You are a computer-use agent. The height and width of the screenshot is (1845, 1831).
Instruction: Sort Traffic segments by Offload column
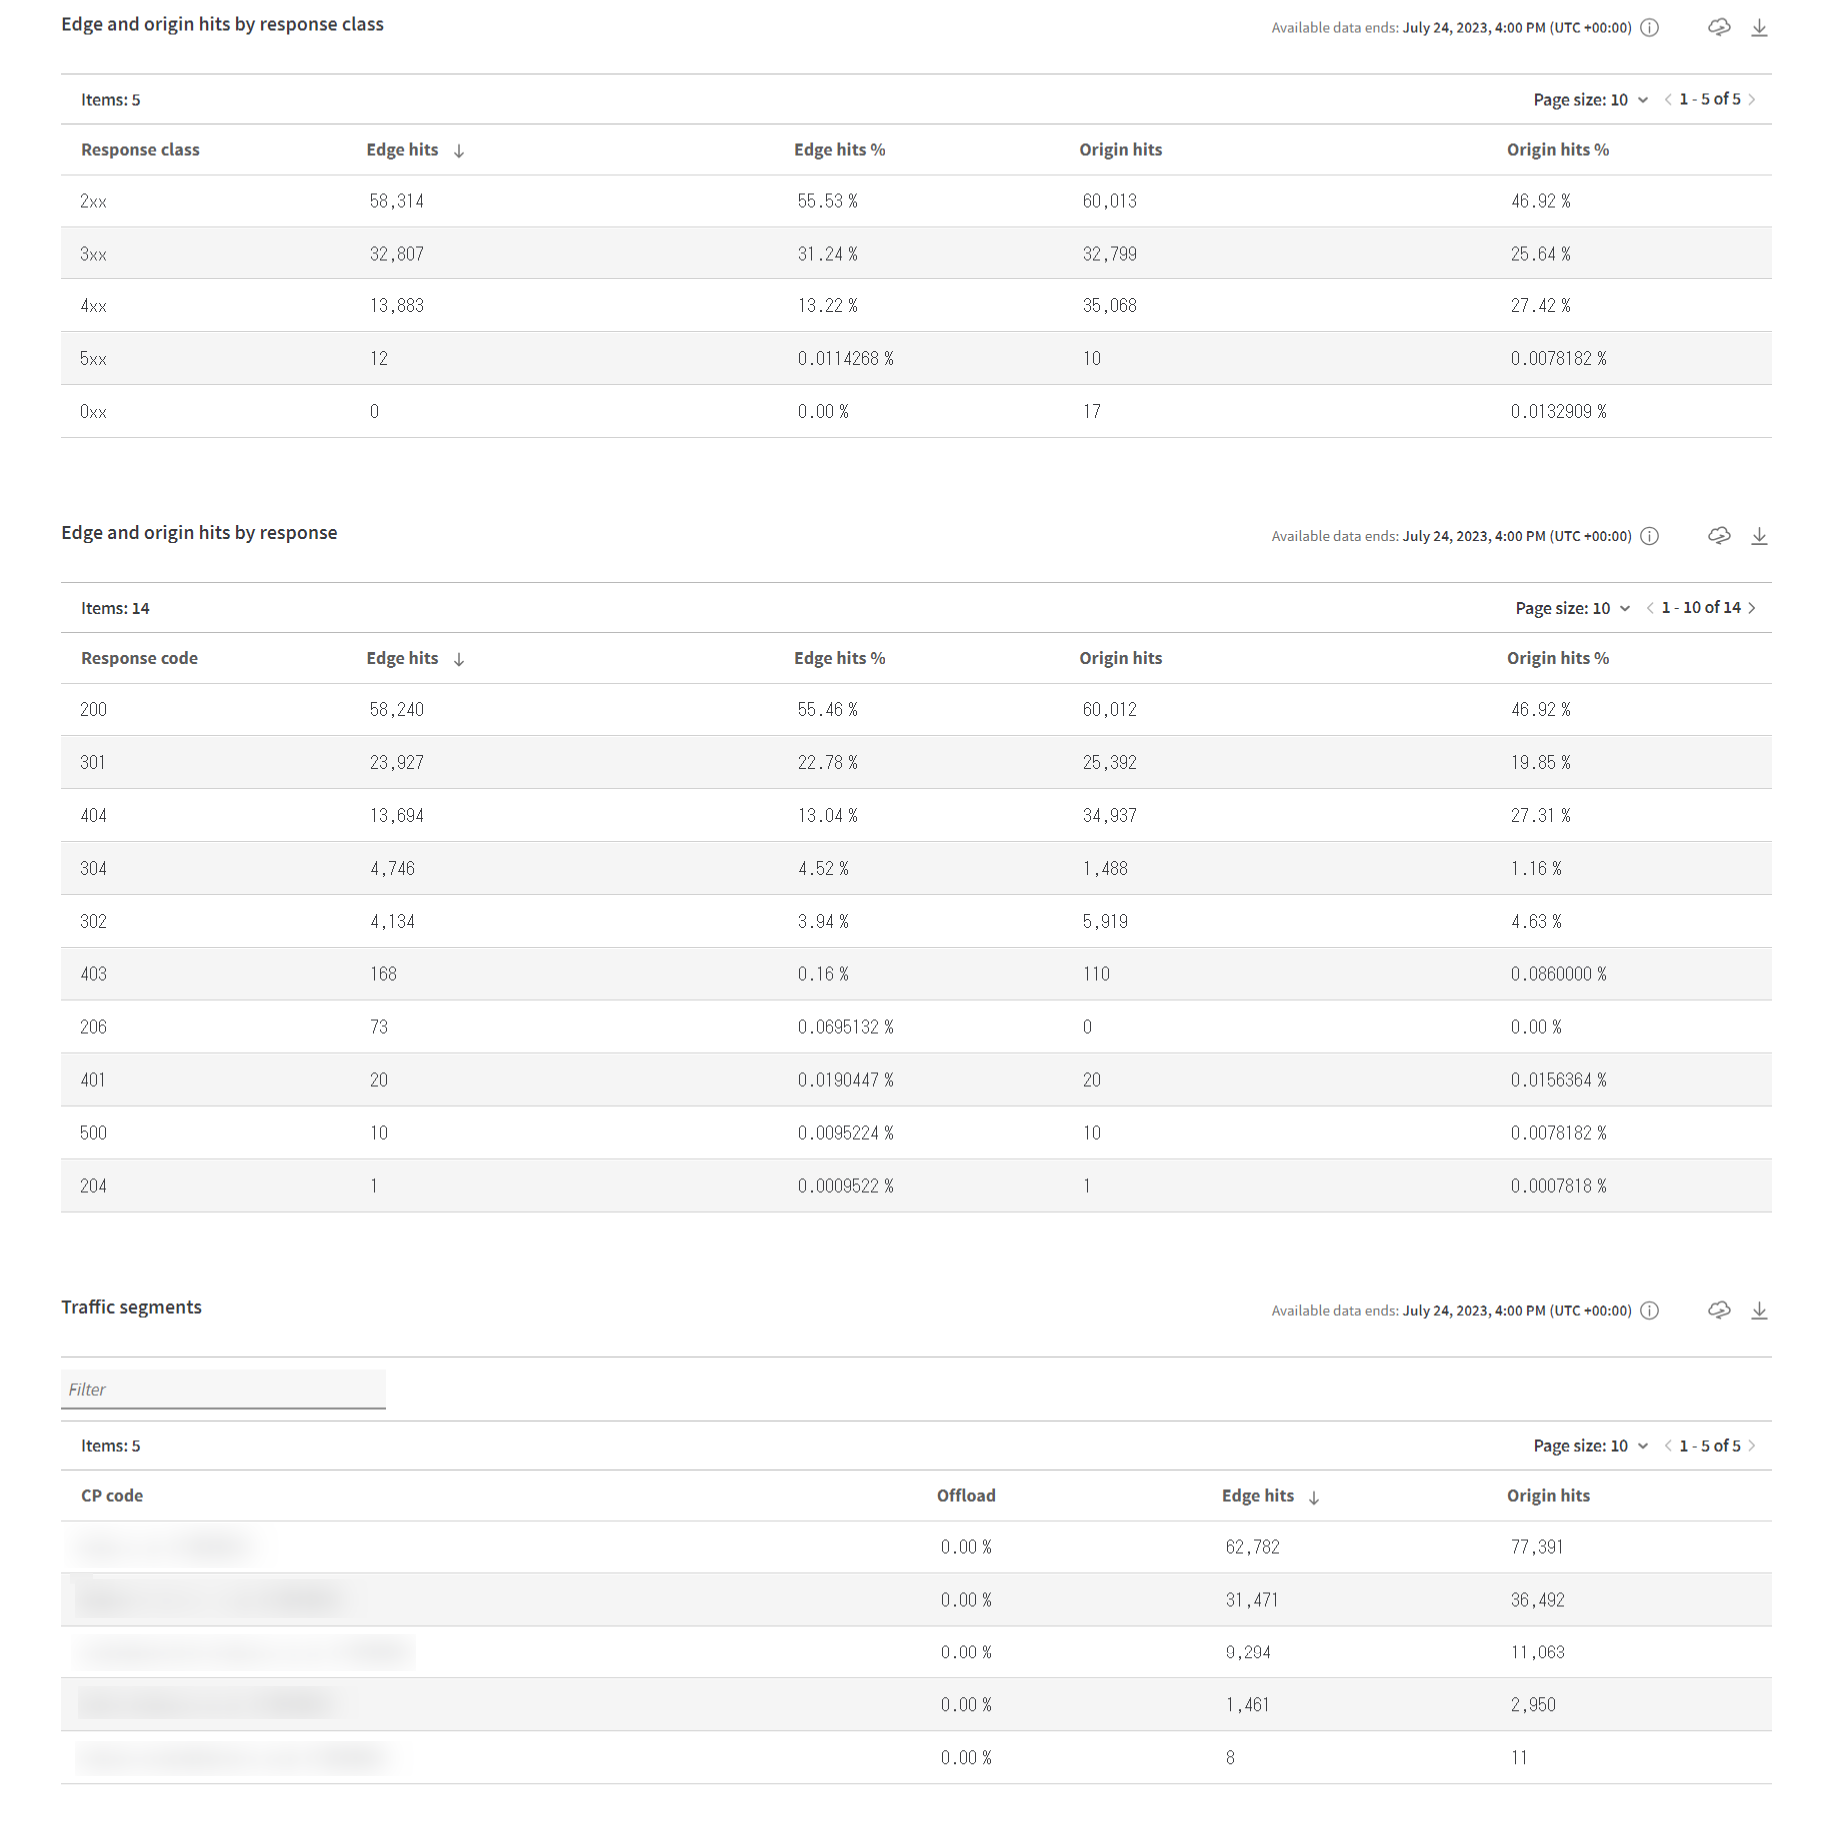tap(965, 1496)
